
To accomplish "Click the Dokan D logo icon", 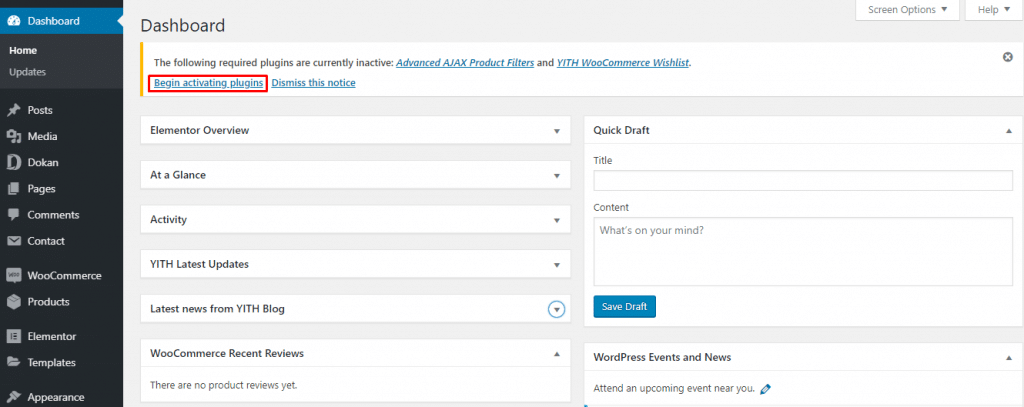I will point(14,163).
